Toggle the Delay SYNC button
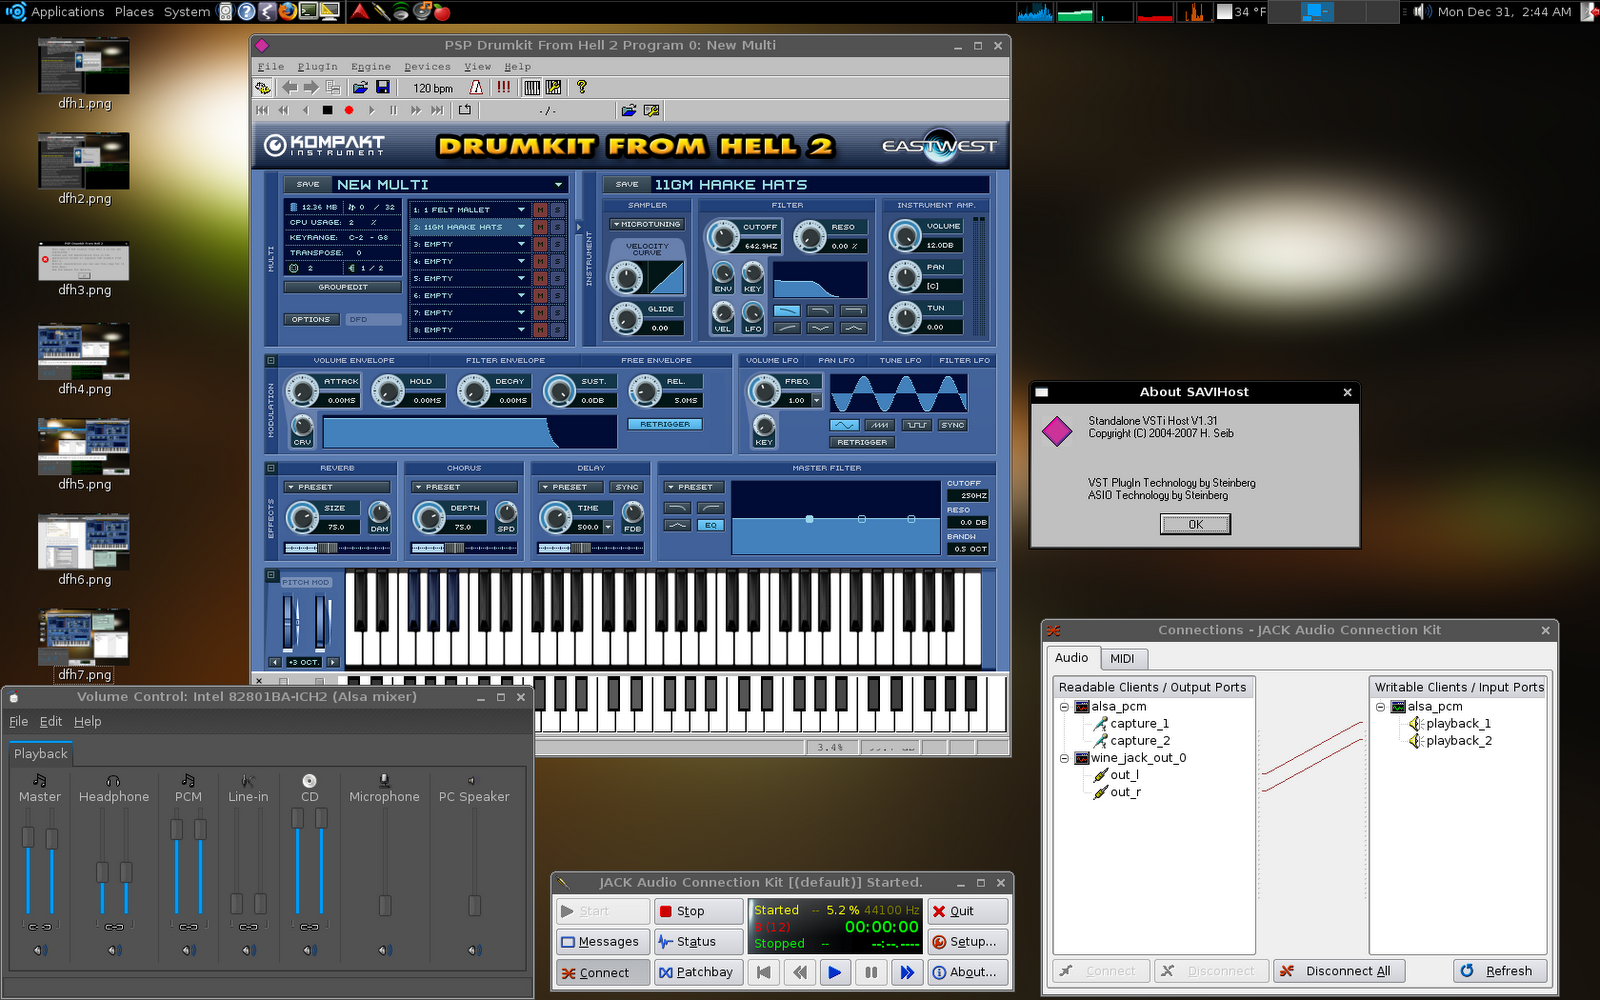Viewport: 1600px width, 1000px height. click(x=627, y=487)
